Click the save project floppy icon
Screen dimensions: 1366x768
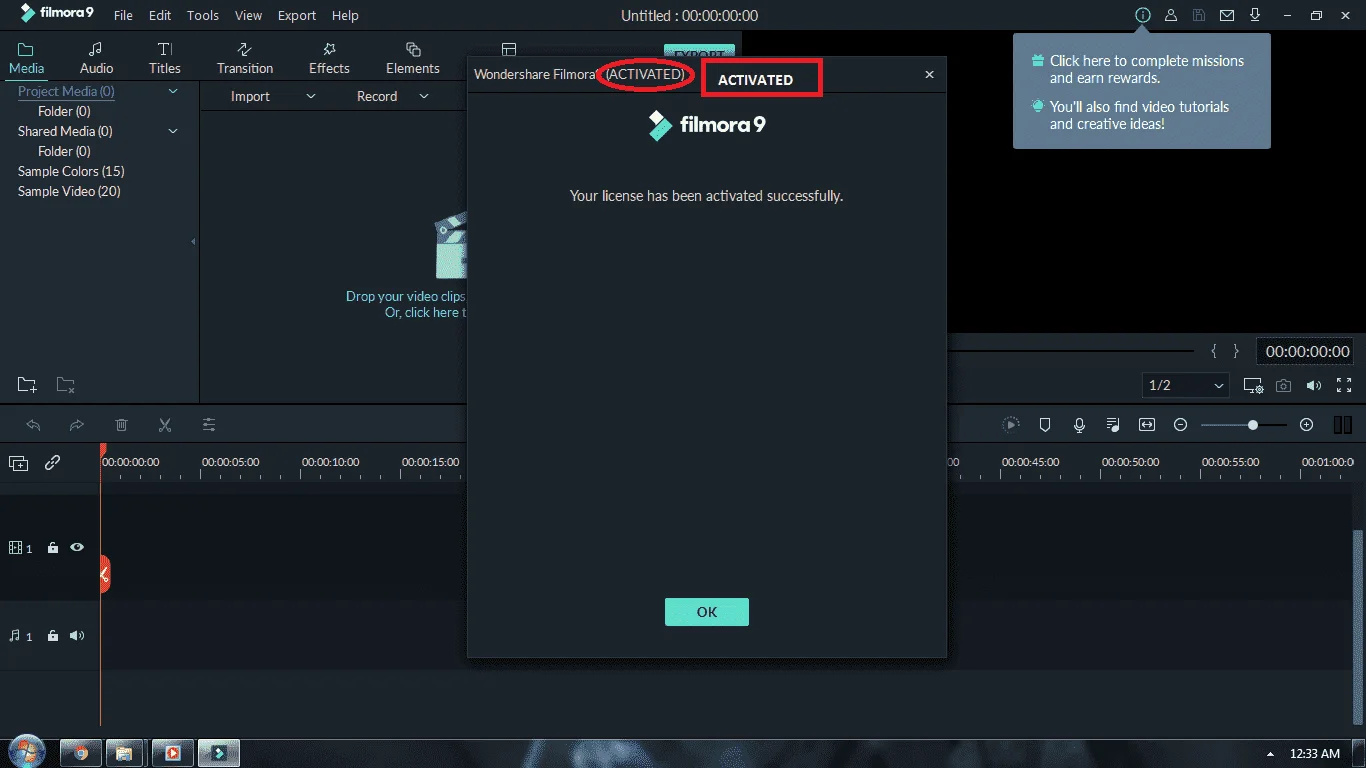(x=1199, y=16)
